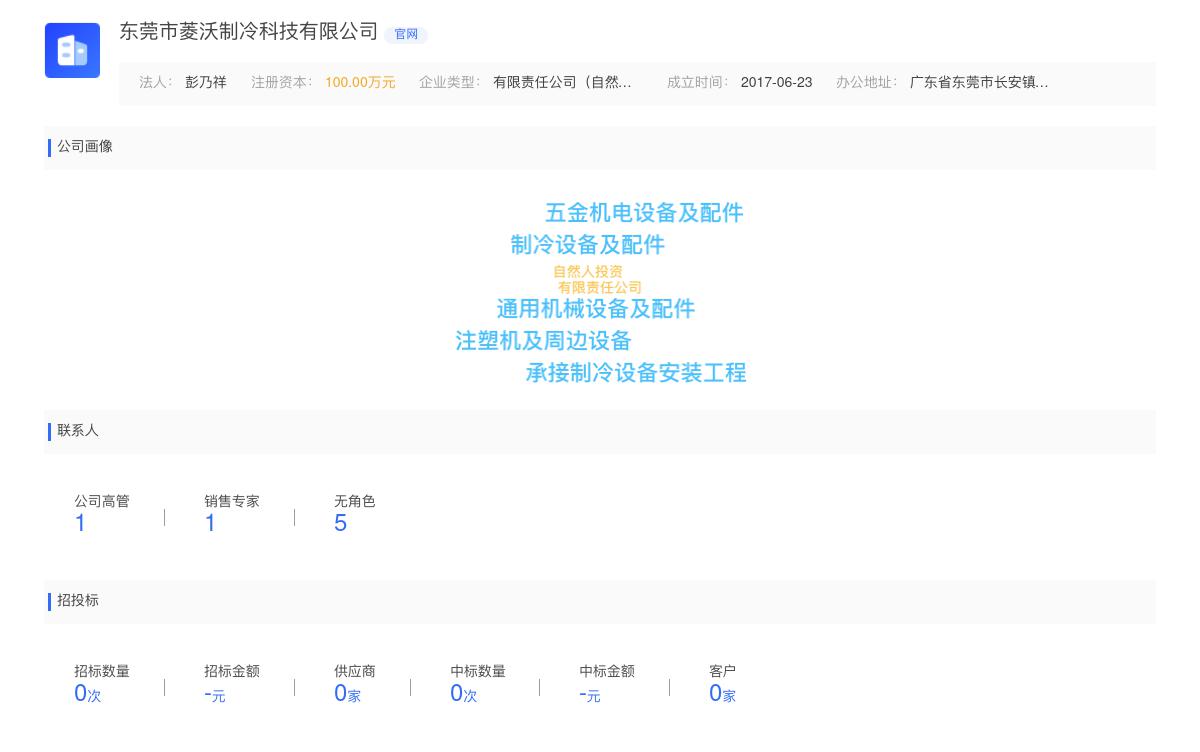Click 招标数量 value 0次

point(88,694)
